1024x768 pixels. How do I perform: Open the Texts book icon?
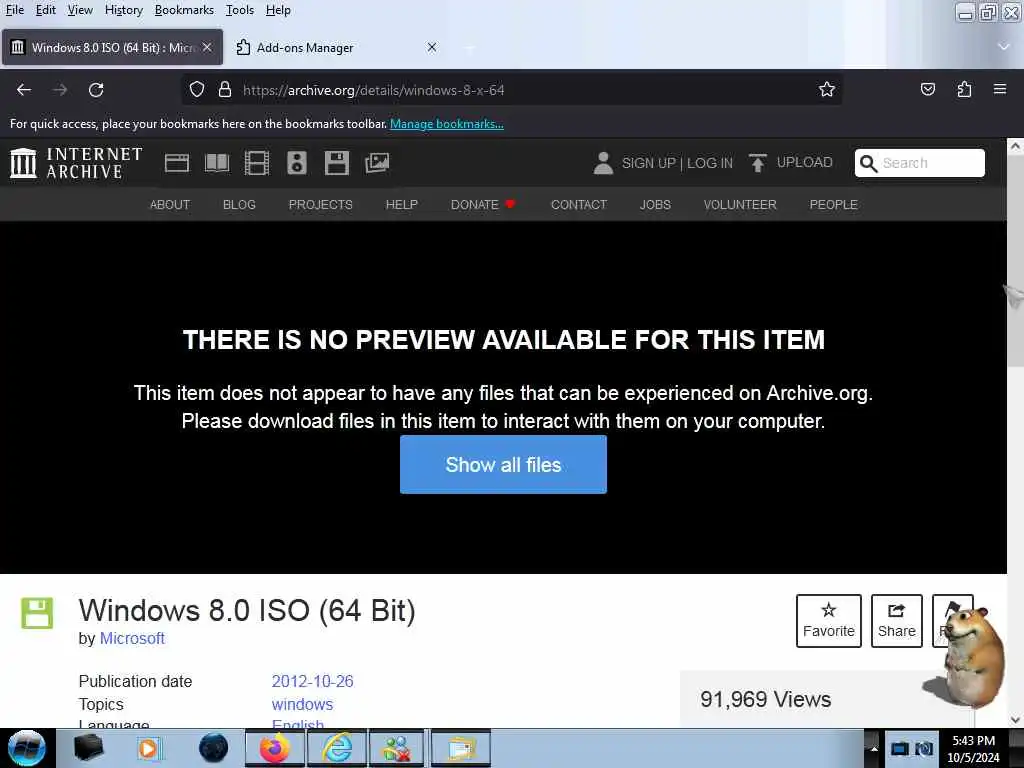[217, 163]
